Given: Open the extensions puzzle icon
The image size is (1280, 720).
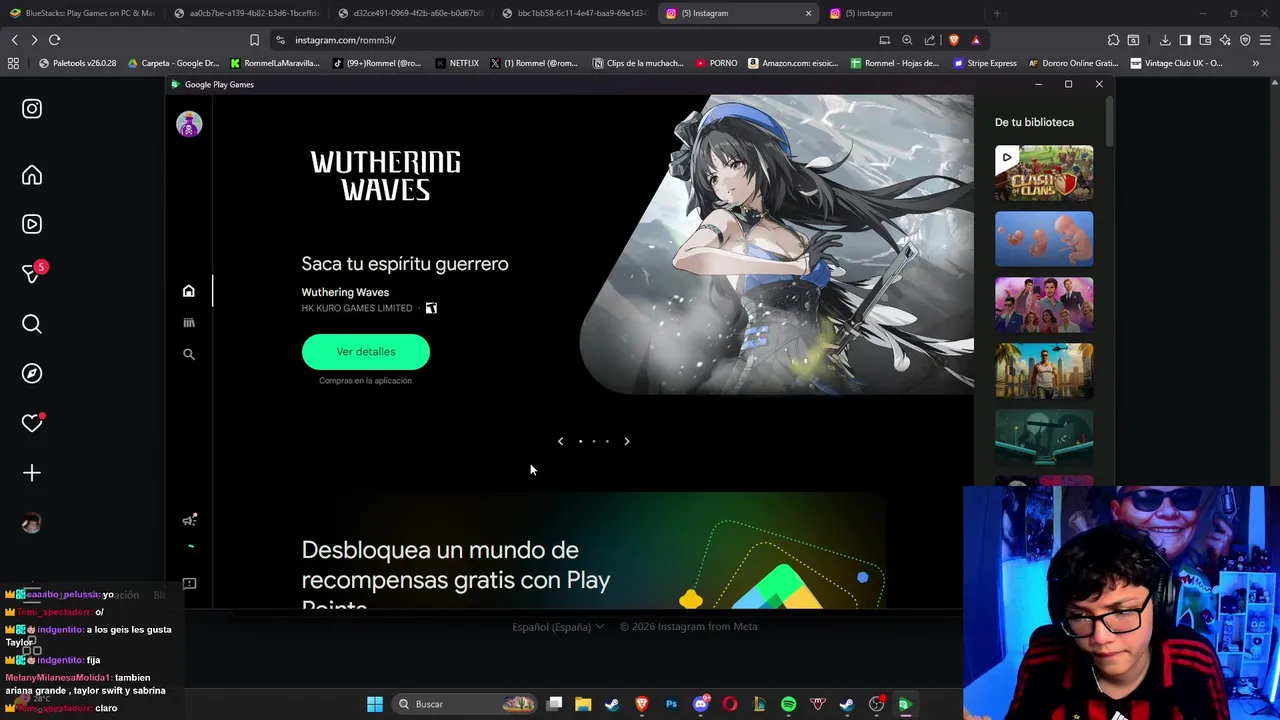Looking at the screenshot, I should (x=1113, y=40).
